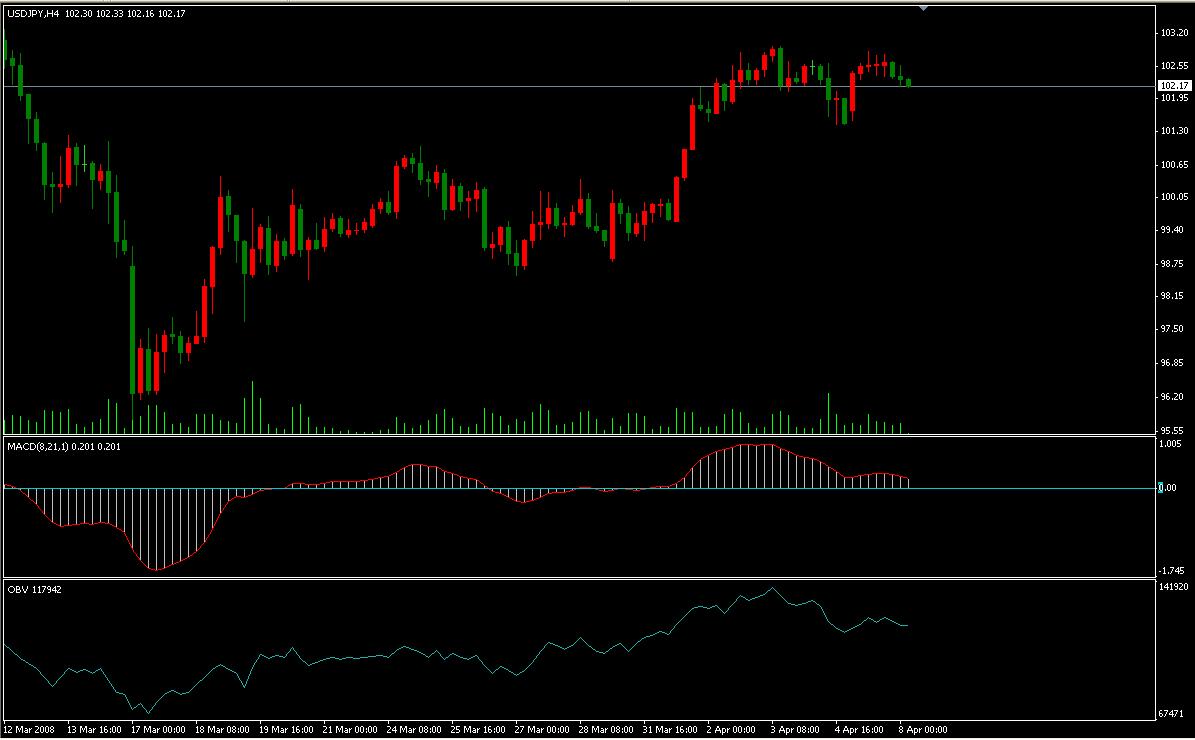Click the 2 Apr 00:00 time label

pyautogui.click(x=731, y=730)
